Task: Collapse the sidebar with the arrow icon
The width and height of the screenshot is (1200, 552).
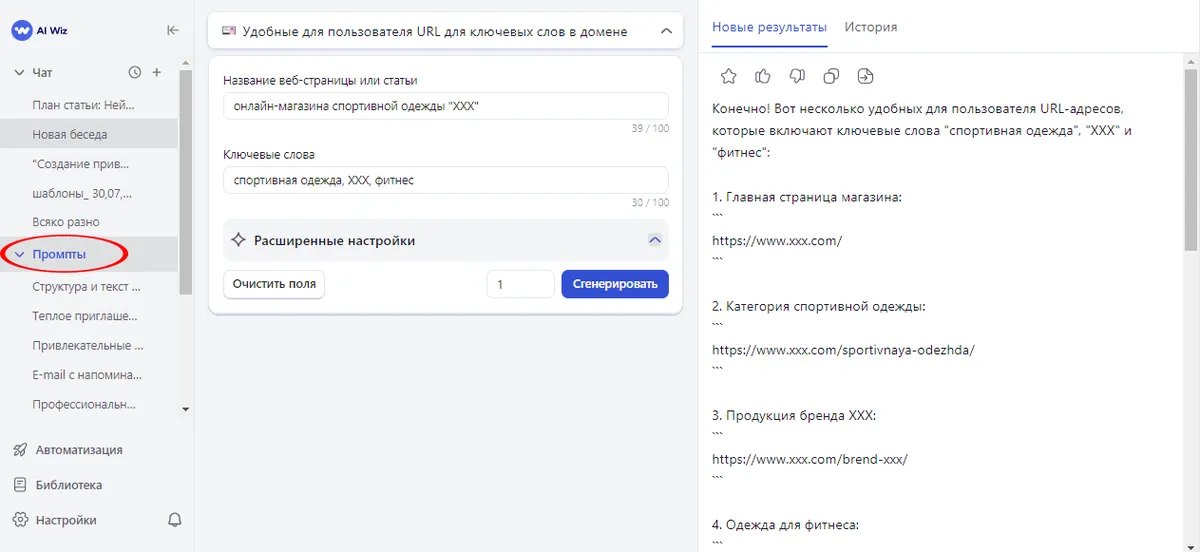Action: 173,30
